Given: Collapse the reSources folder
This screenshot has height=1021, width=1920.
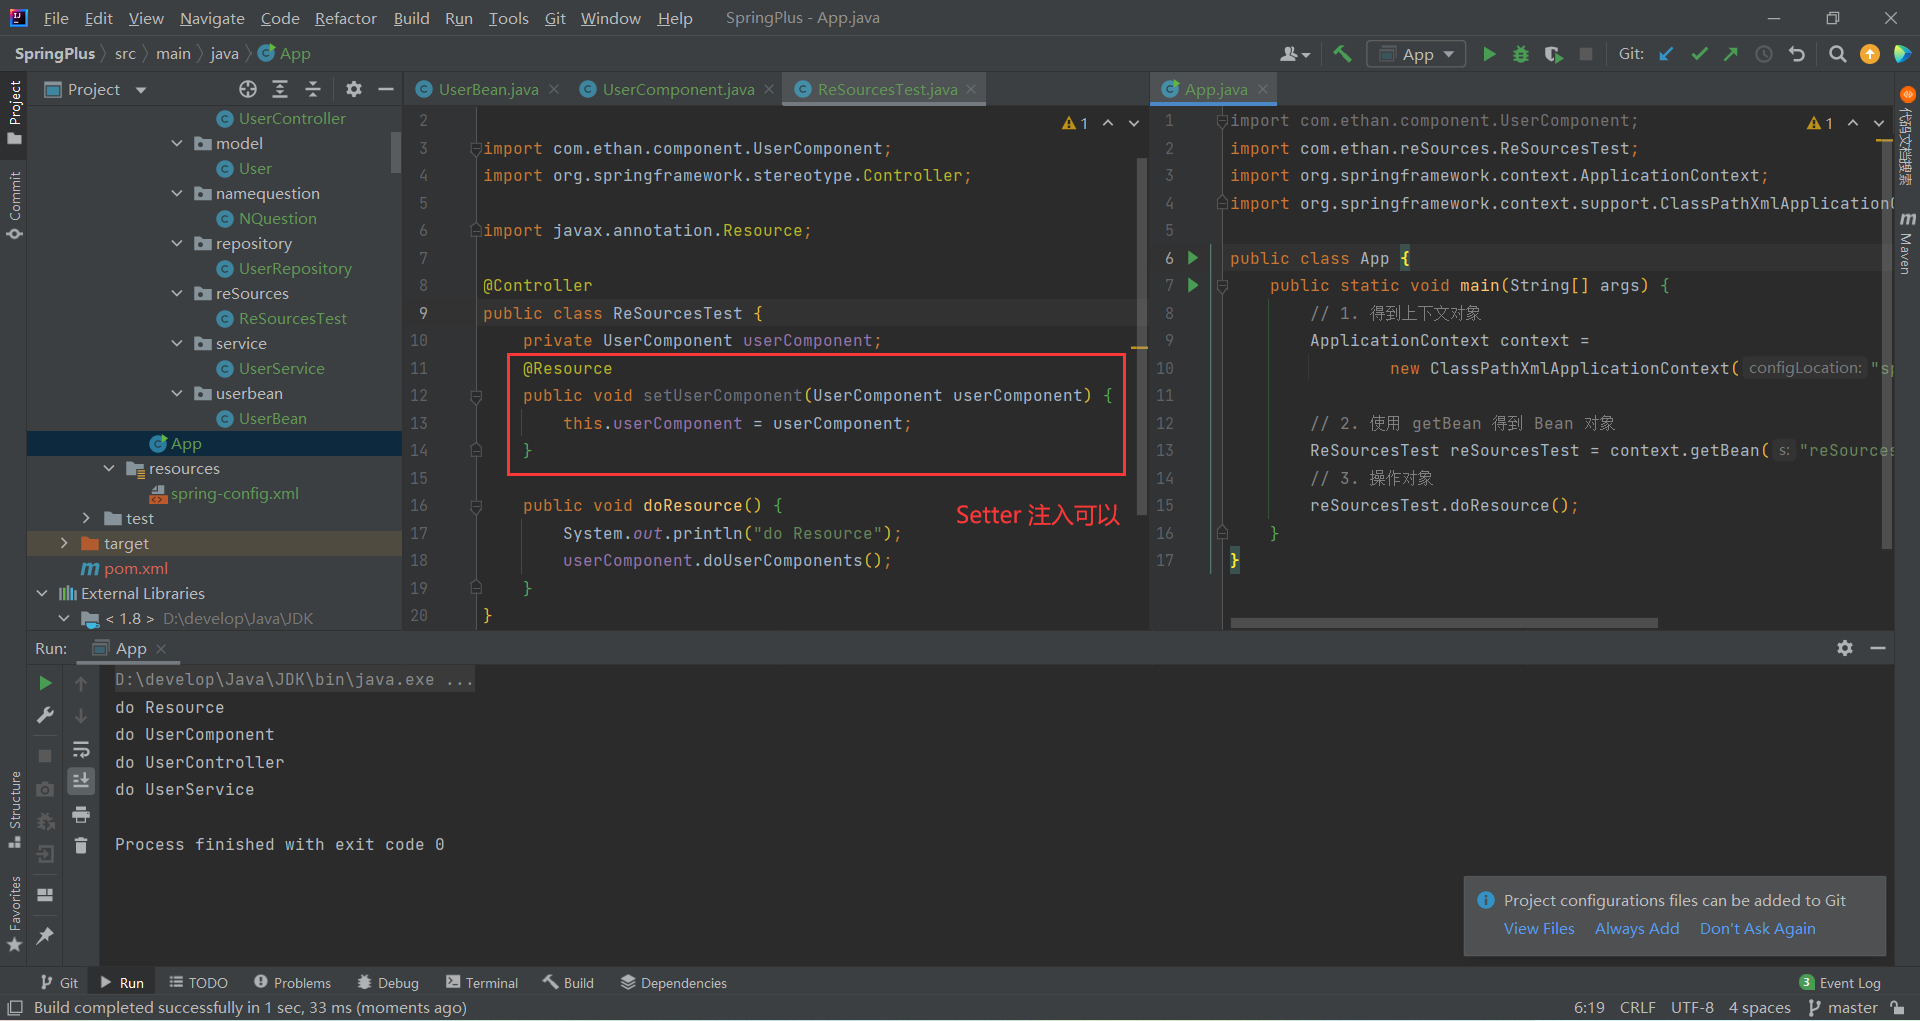Looking at the screenshot, I should point(177,293).
